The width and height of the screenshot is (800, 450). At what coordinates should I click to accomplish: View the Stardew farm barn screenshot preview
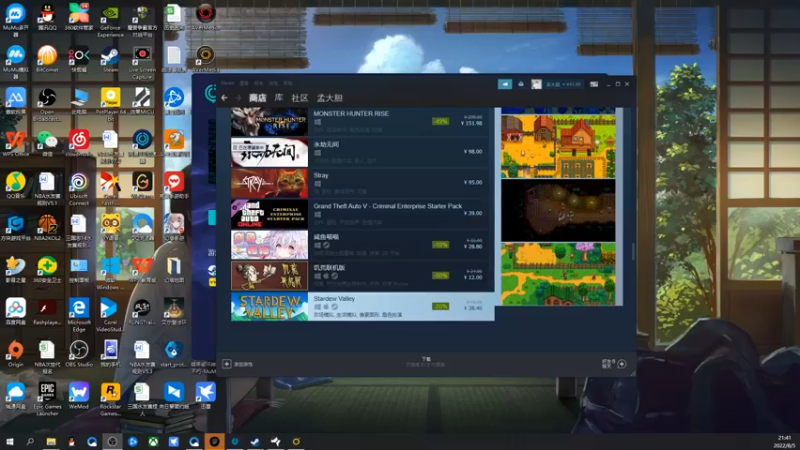pos(558,146)
